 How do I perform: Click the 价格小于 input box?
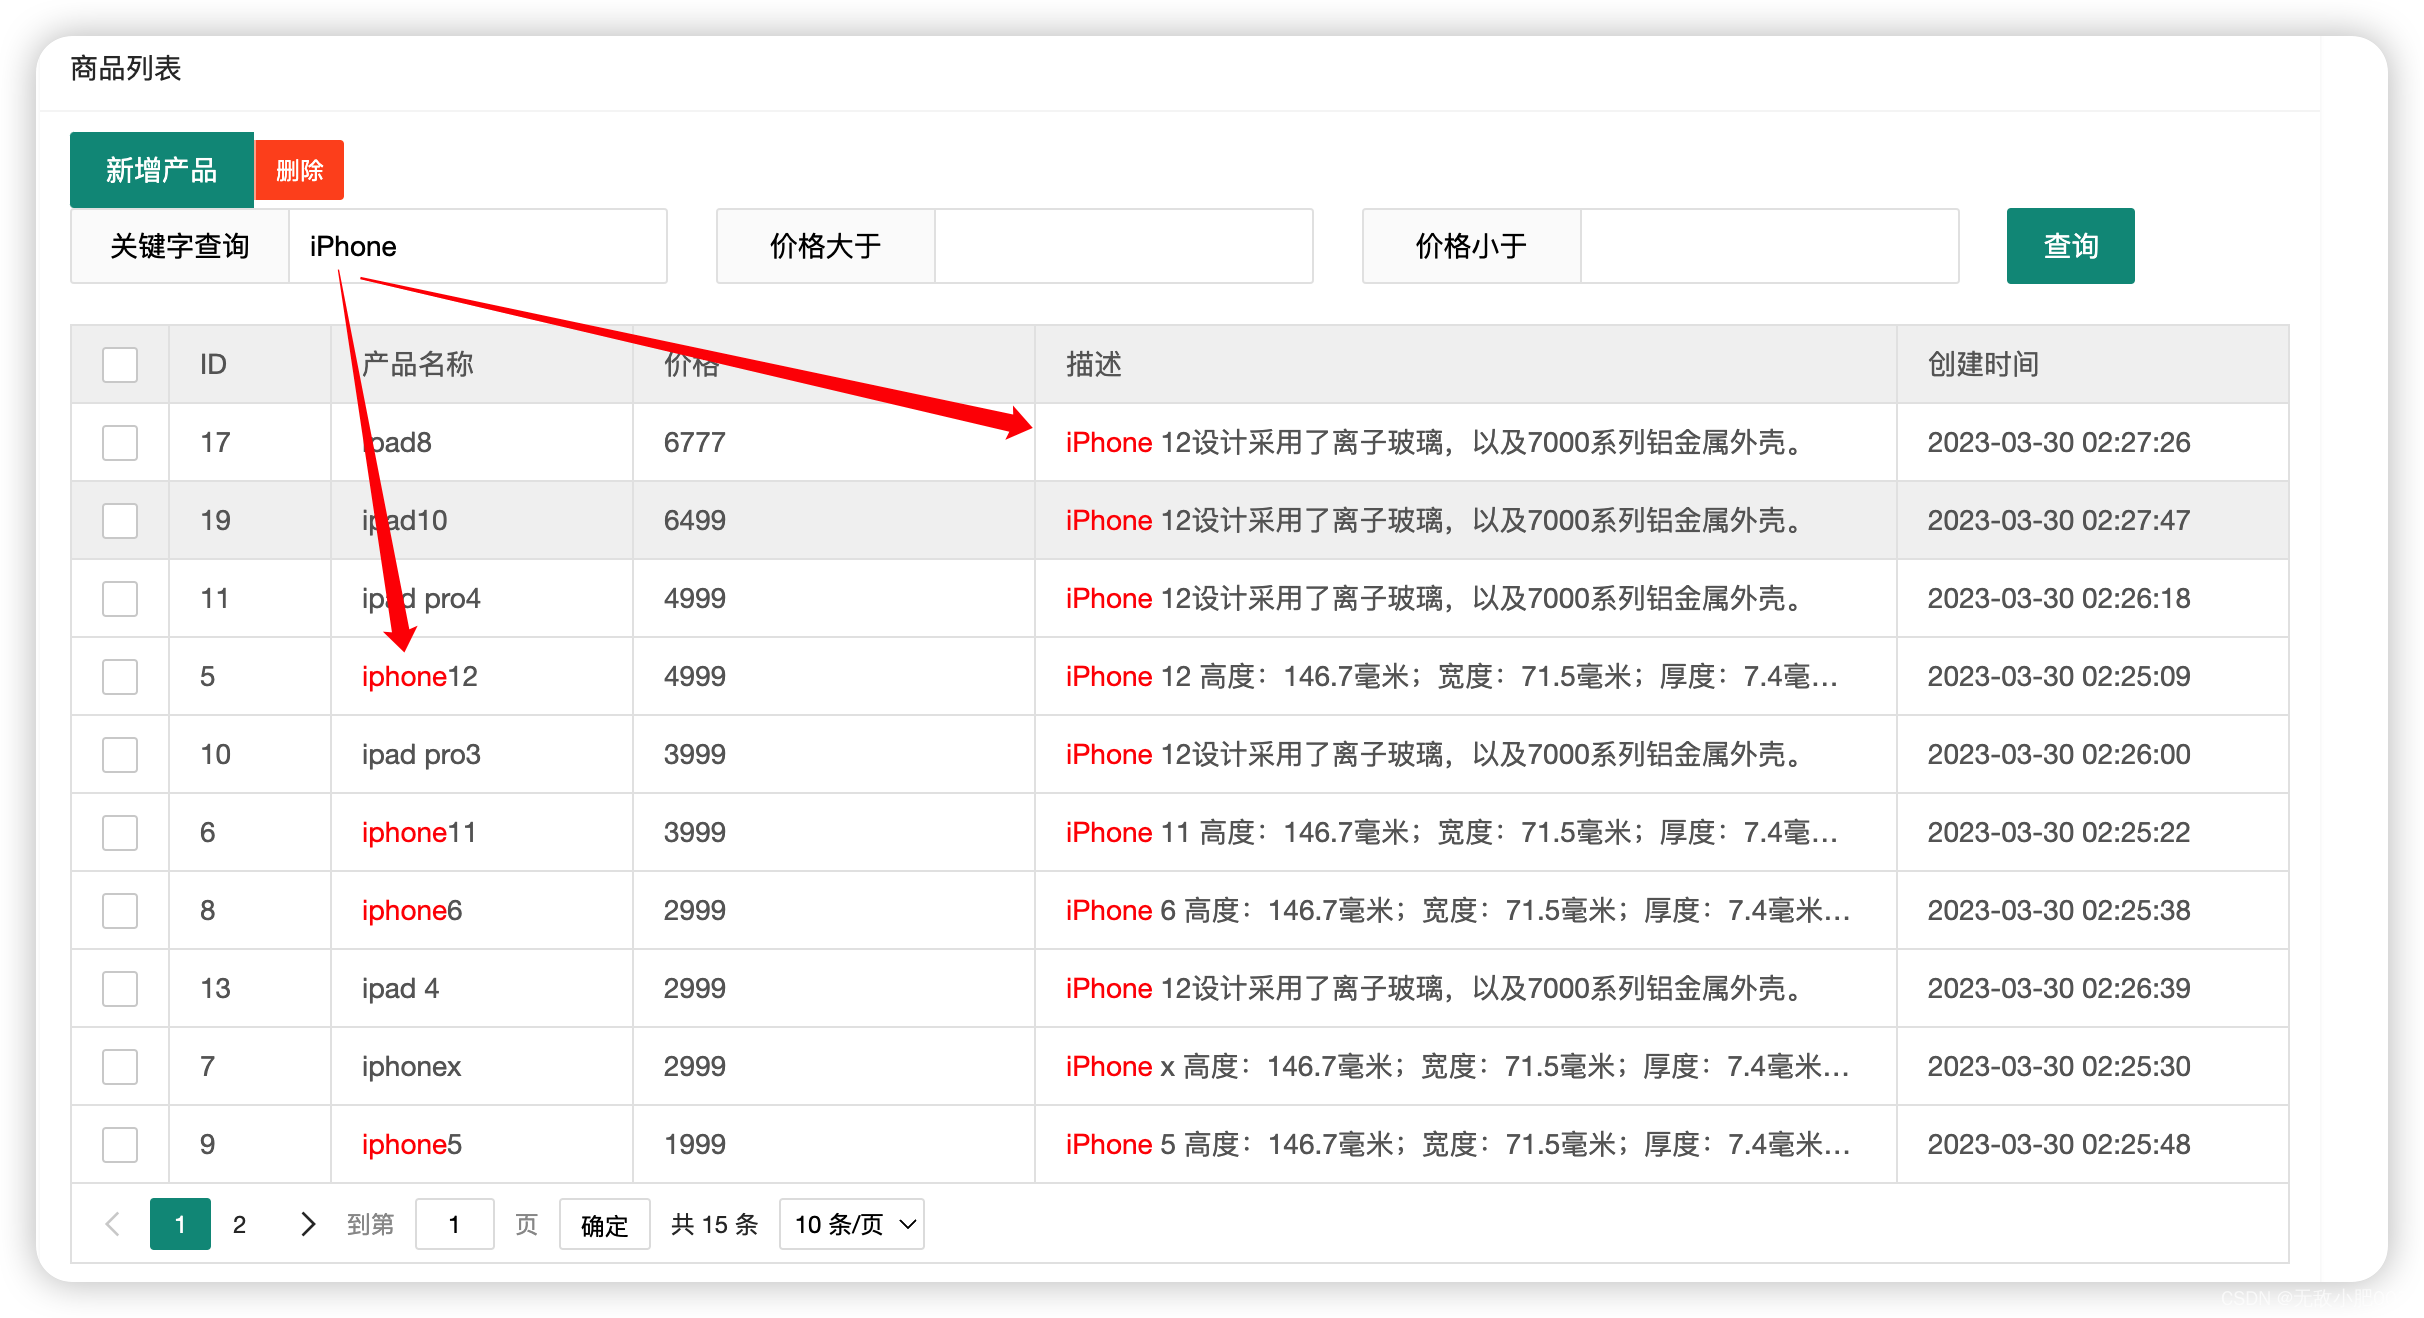click(1769, 246)
